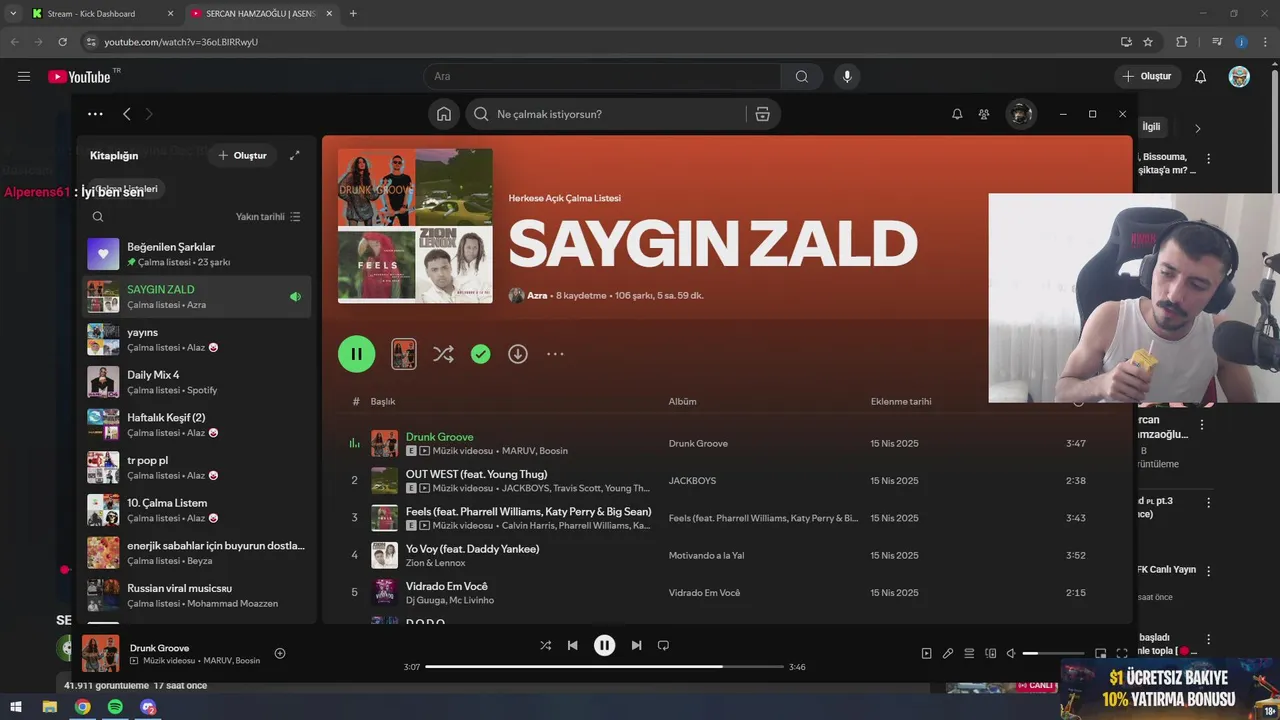Viewport: 1280px width, 720px height.
Task: Toggle shuffle in player bar
Action: click(545, 645)
